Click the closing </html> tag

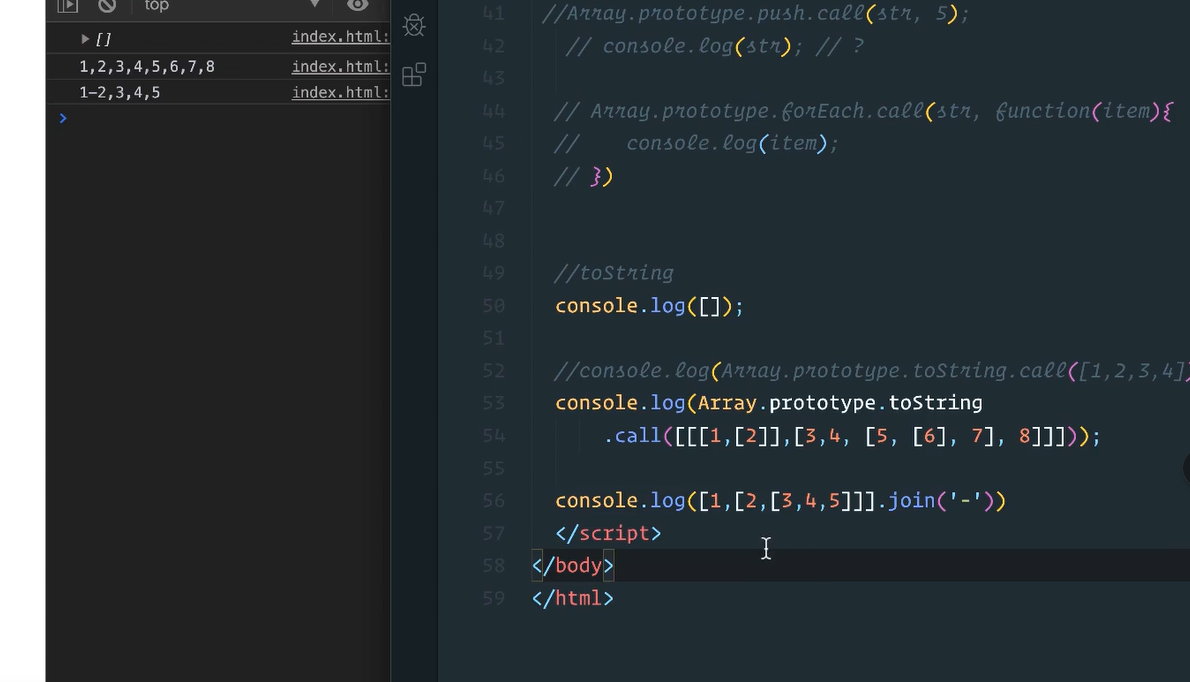tap(573, 599)
